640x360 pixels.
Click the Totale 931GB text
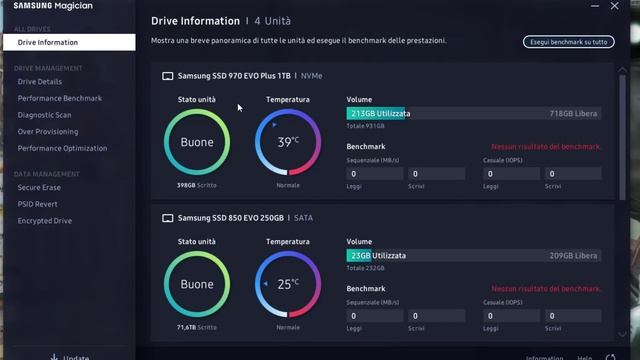(365, 126)
